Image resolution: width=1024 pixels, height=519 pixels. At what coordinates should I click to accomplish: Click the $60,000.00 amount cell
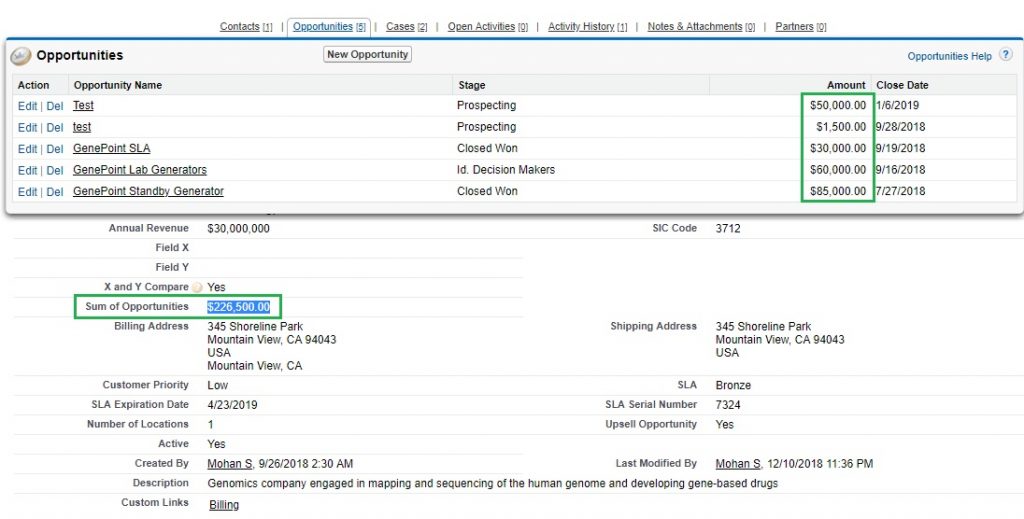[838, 170]
